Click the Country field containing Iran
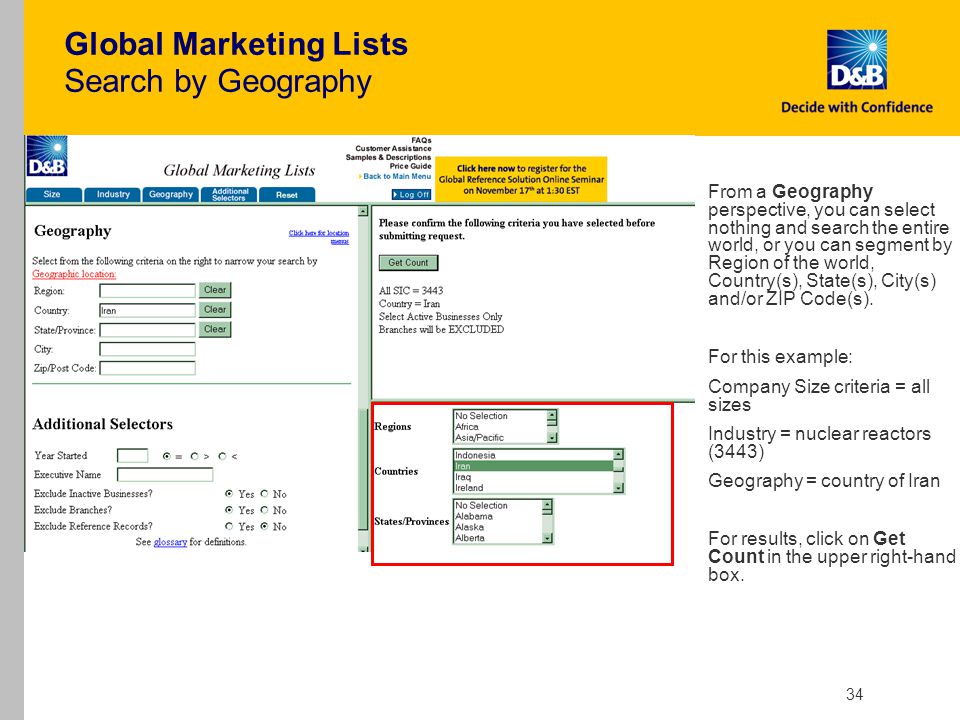The image size is (960, 720). [148, 310]
